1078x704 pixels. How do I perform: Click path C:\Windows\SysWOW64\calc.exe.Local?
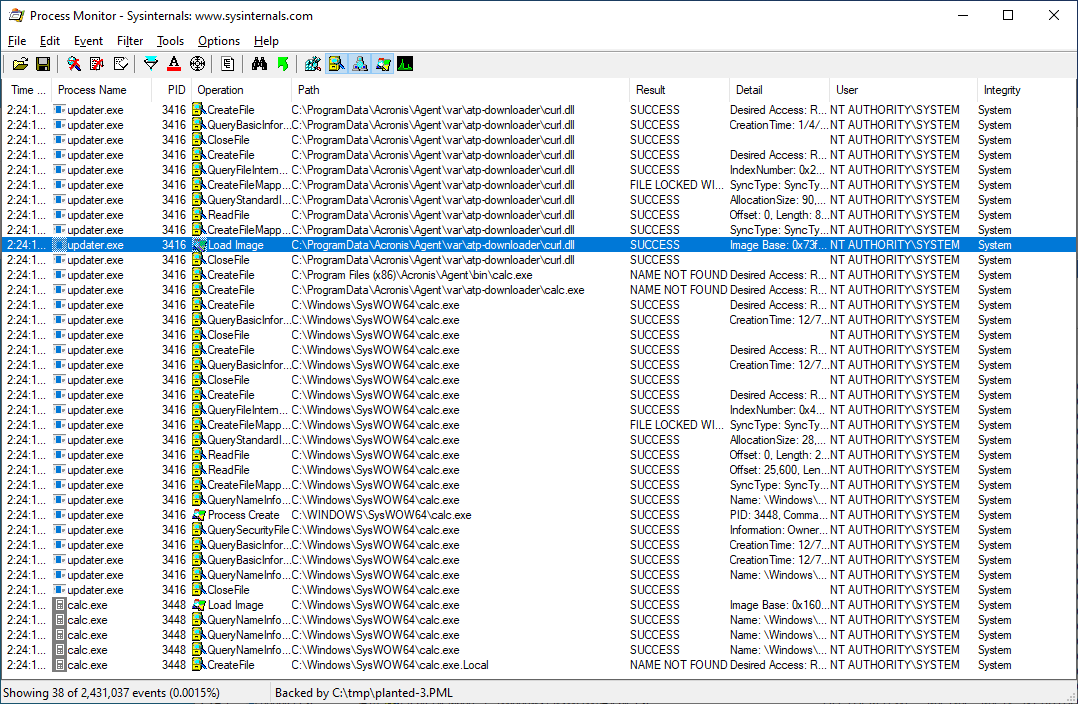tap(390, 665)
